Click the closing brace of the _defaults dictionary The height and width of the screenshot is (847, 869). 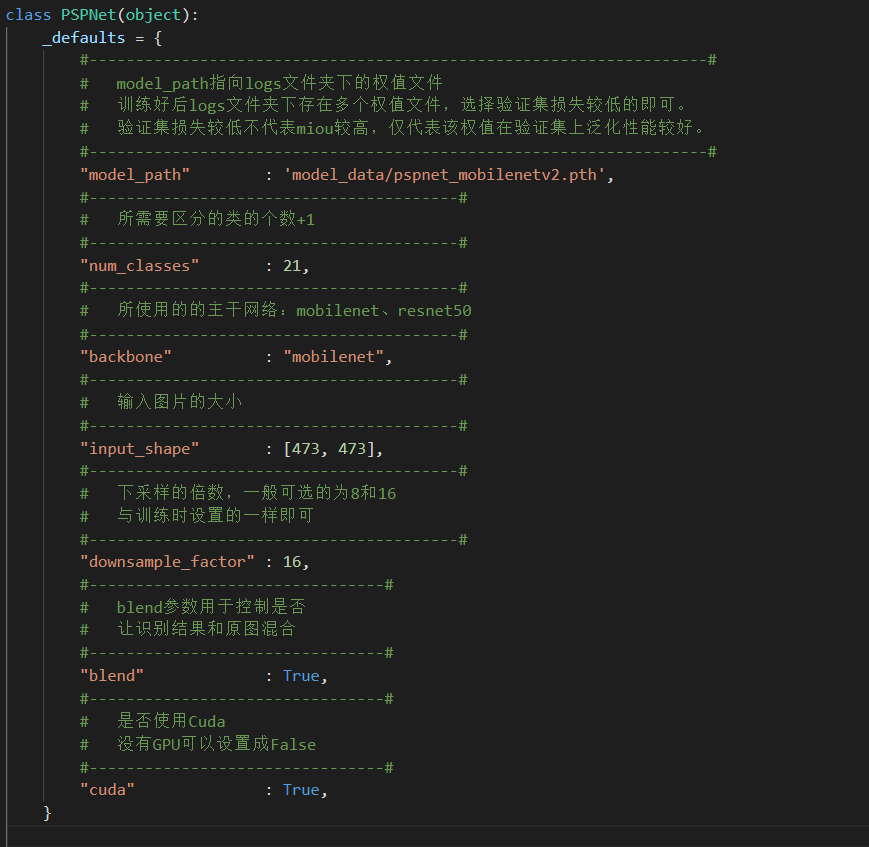pos(47,812)
